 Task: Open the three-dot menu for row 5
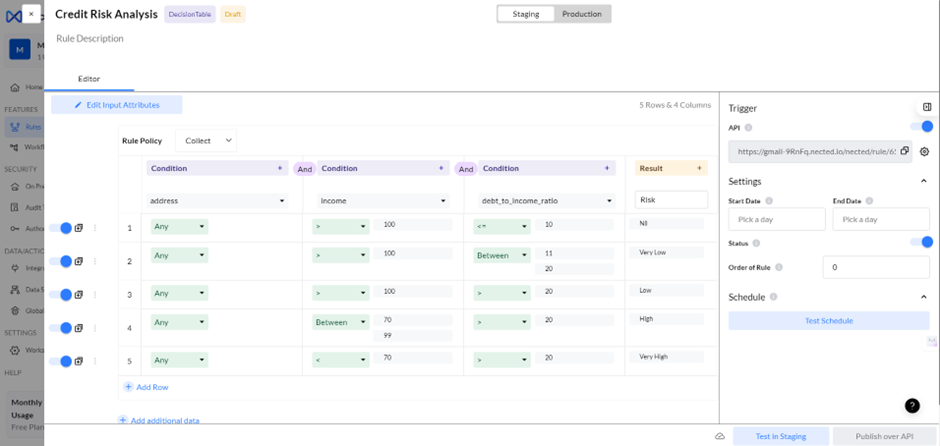point(95,361)
